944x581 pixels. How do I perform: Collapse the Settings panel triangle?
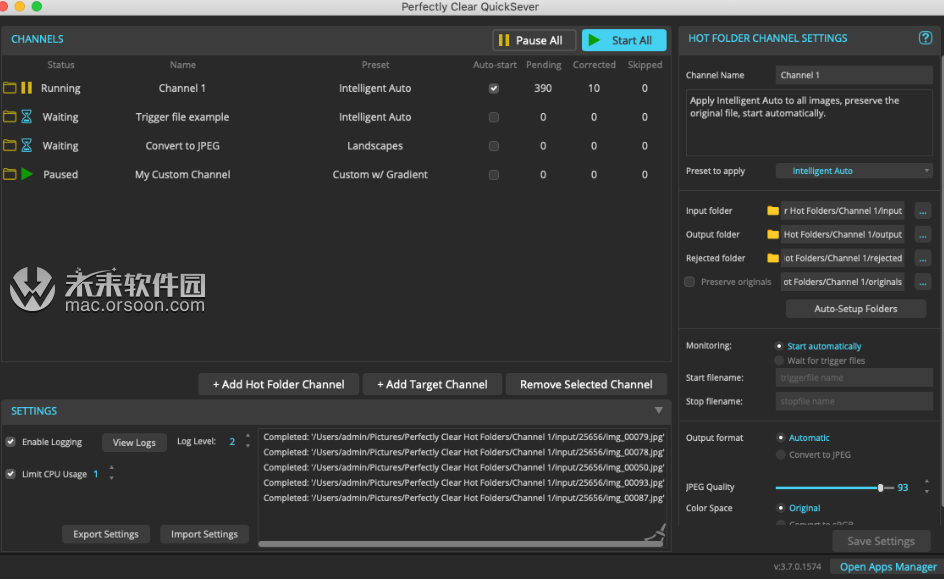point(659,411)
